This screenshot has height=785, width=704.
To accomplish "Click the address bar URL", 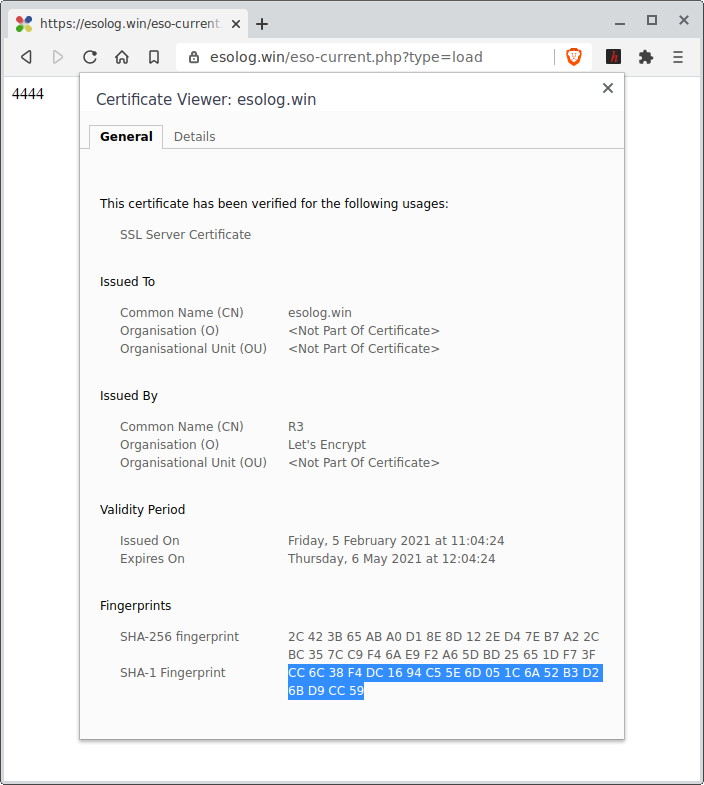I will tap(345, 57).
